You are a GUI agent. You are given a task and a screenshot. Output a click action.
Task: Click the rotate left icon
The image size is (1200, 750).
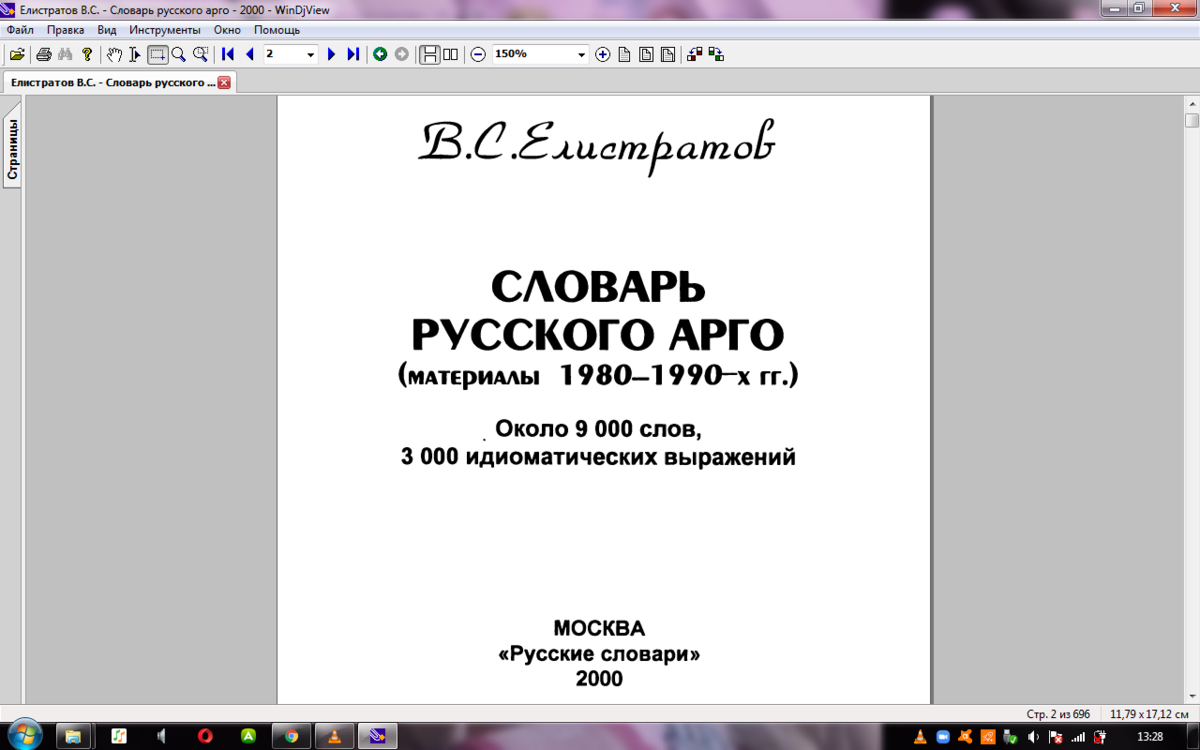point(695,54)
